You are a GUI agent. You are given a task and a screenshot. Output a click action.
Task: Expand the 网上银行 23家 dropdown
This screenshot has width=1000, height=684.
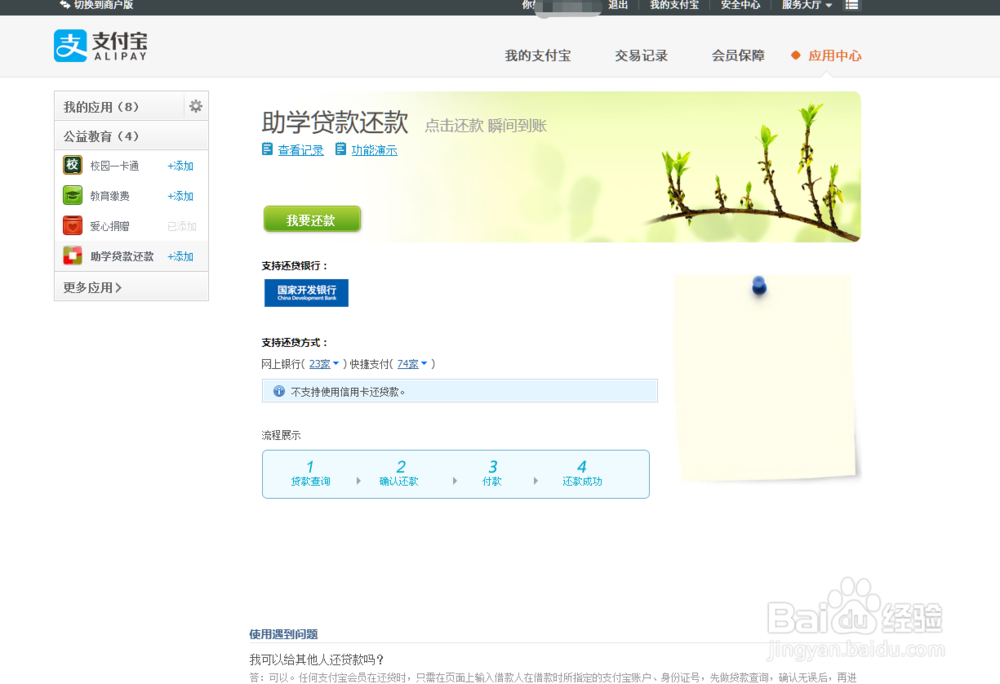point(321,364)
